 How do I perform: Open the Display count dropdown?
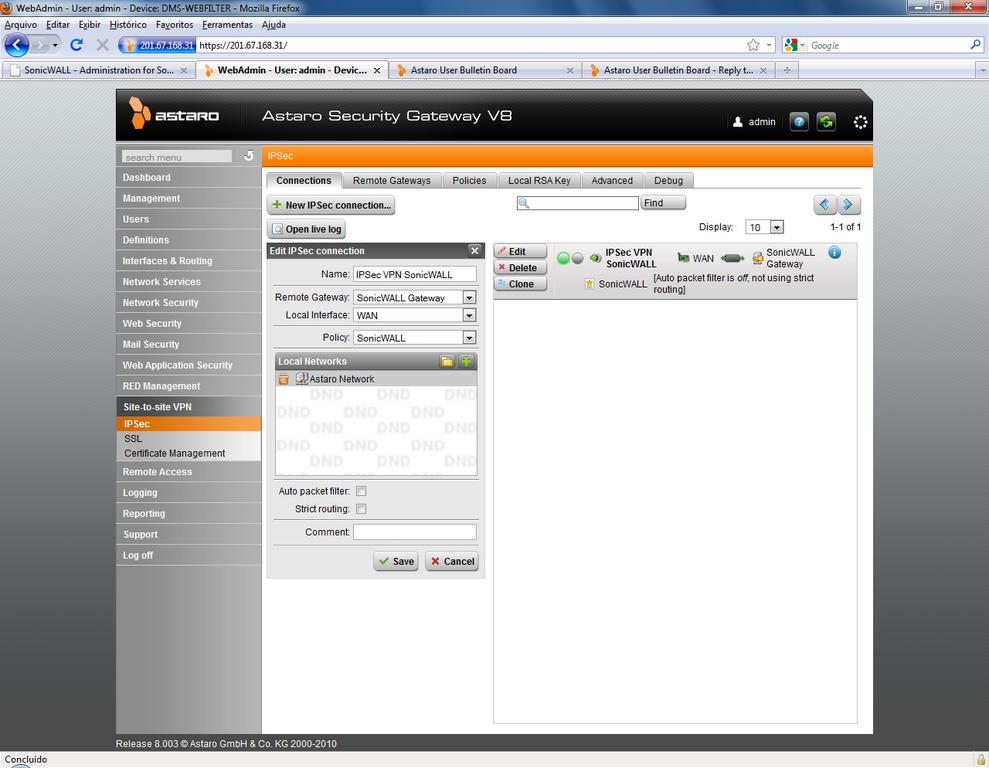coord(777,227)
